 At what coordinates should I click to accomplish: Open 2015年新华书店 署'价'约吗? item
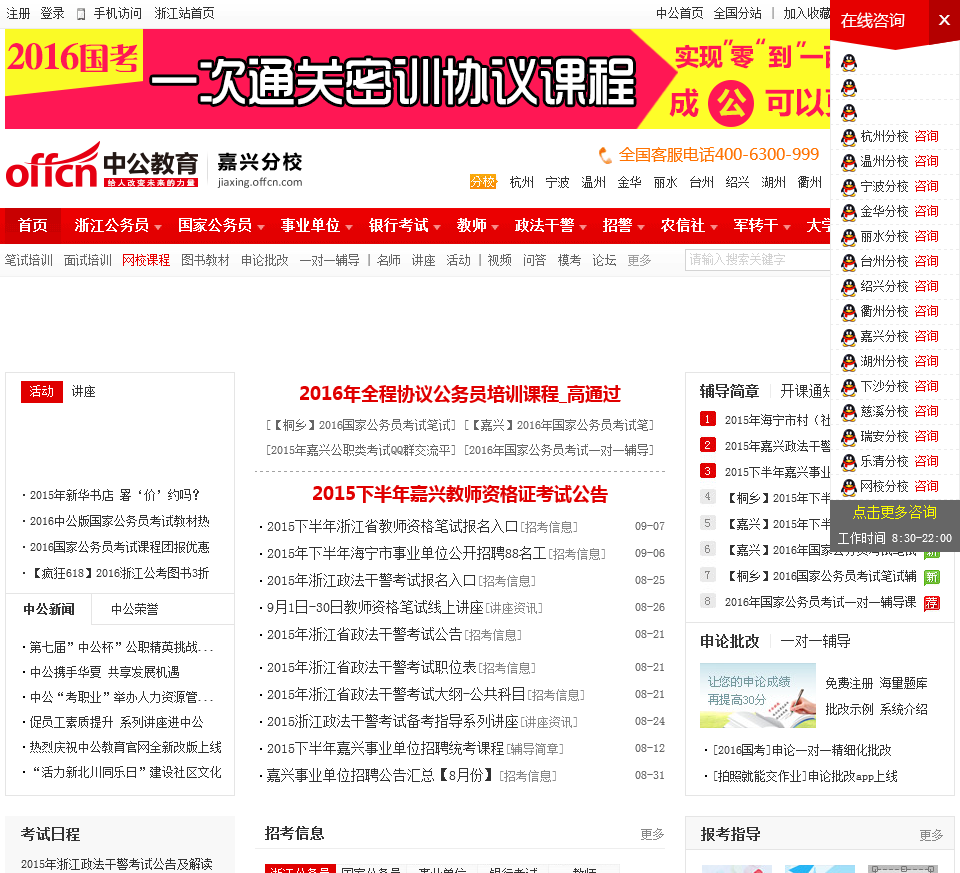coord(115,495)
